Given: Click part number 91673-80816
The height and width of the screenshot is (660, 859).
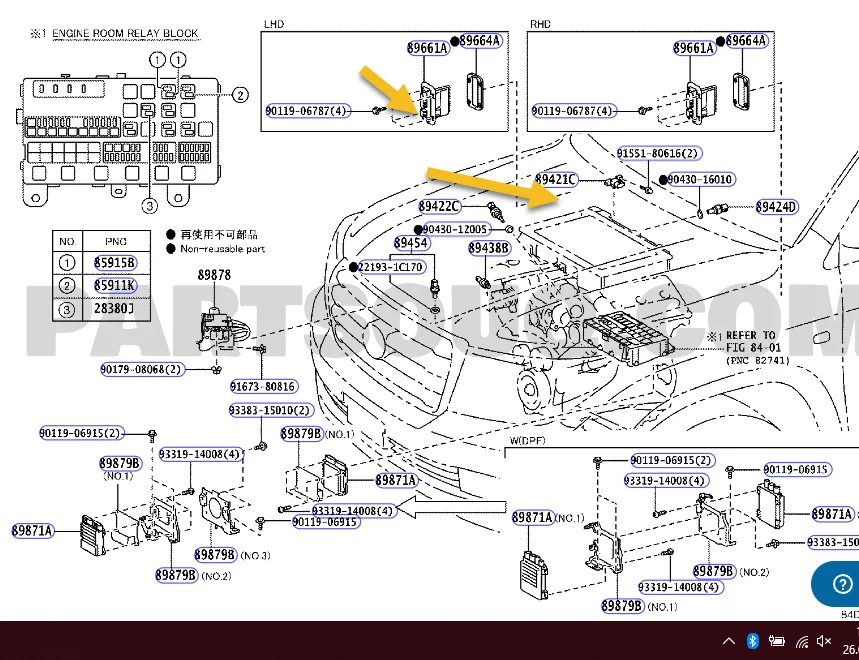Looking at the screenshot, I should (x=263, y=386).
